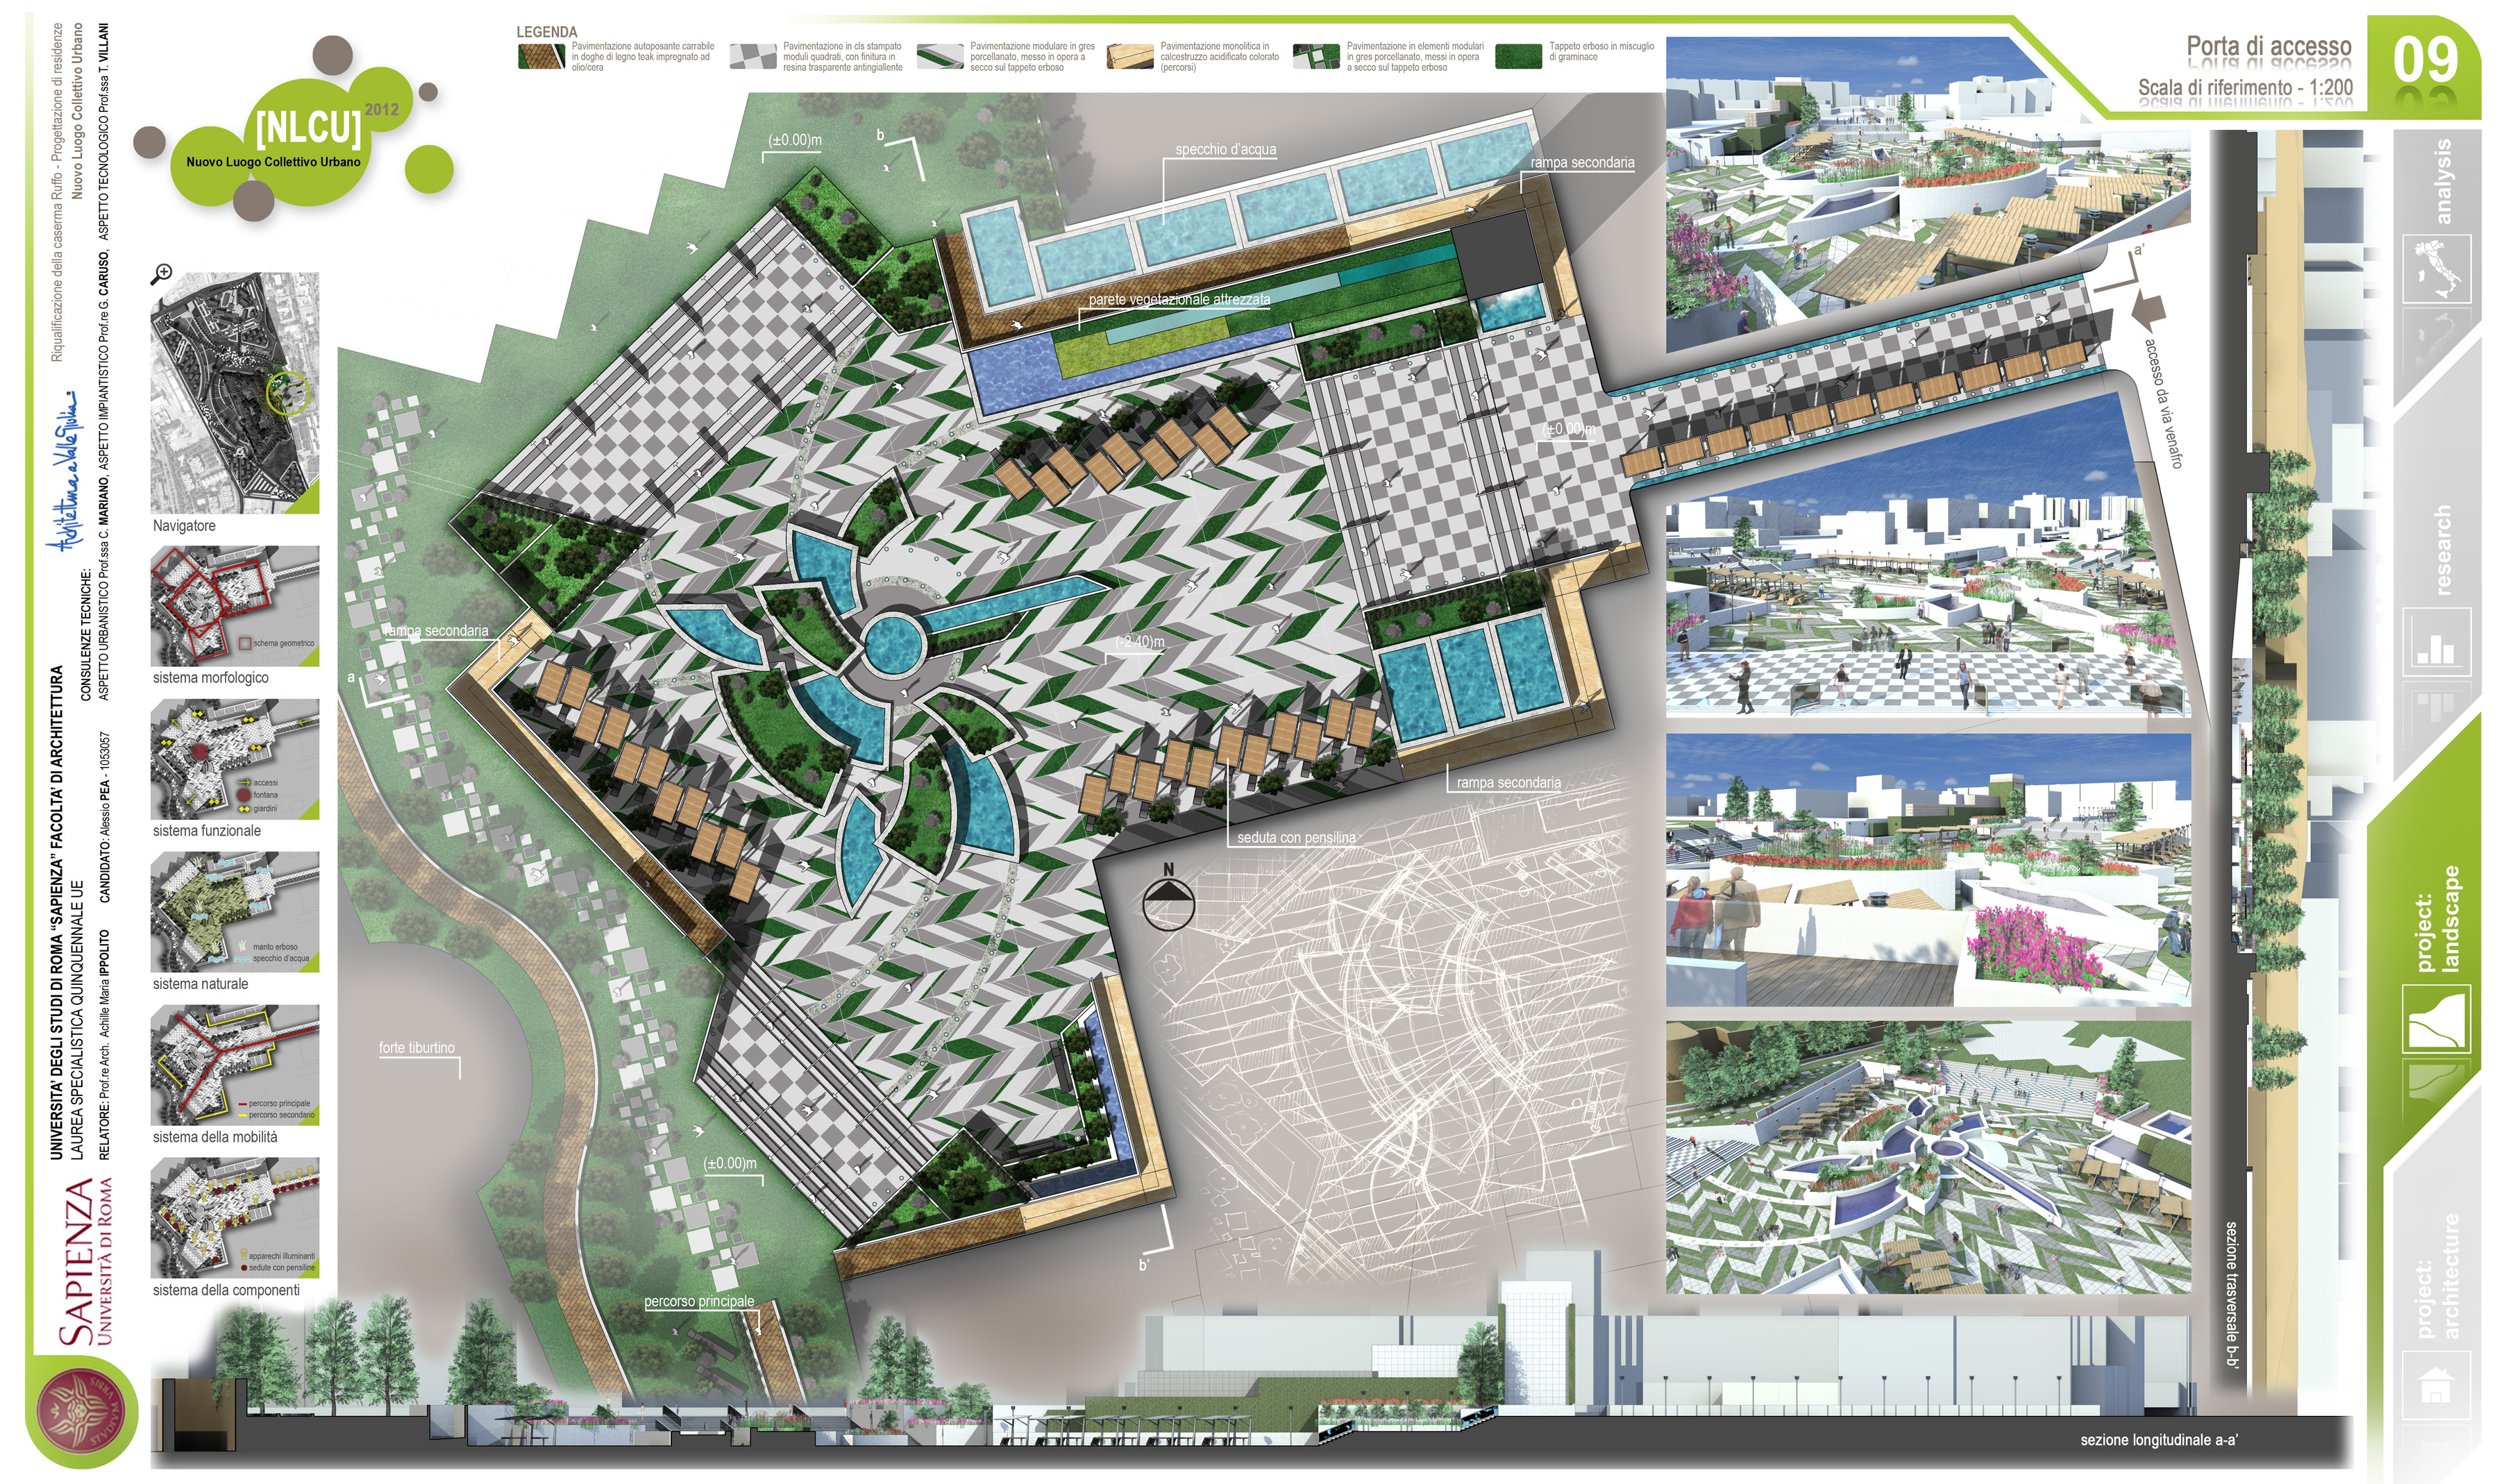Image resolution: width=2499 pixels, height=1484 pixels.
Task: Click the percorso principale label
Action: (699, 1301)
